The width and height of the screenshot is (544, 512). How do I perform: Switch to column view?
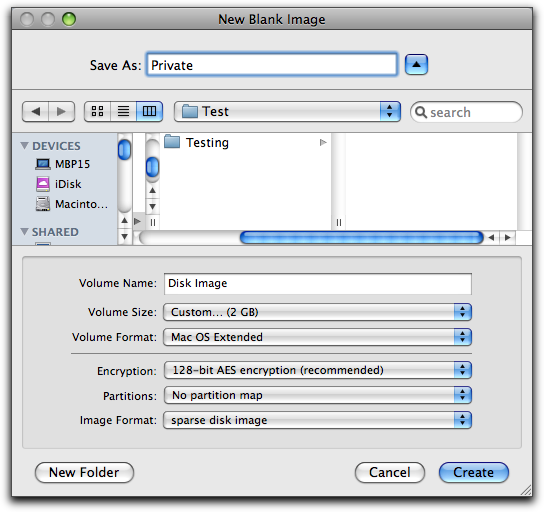[x=150, y=111]
